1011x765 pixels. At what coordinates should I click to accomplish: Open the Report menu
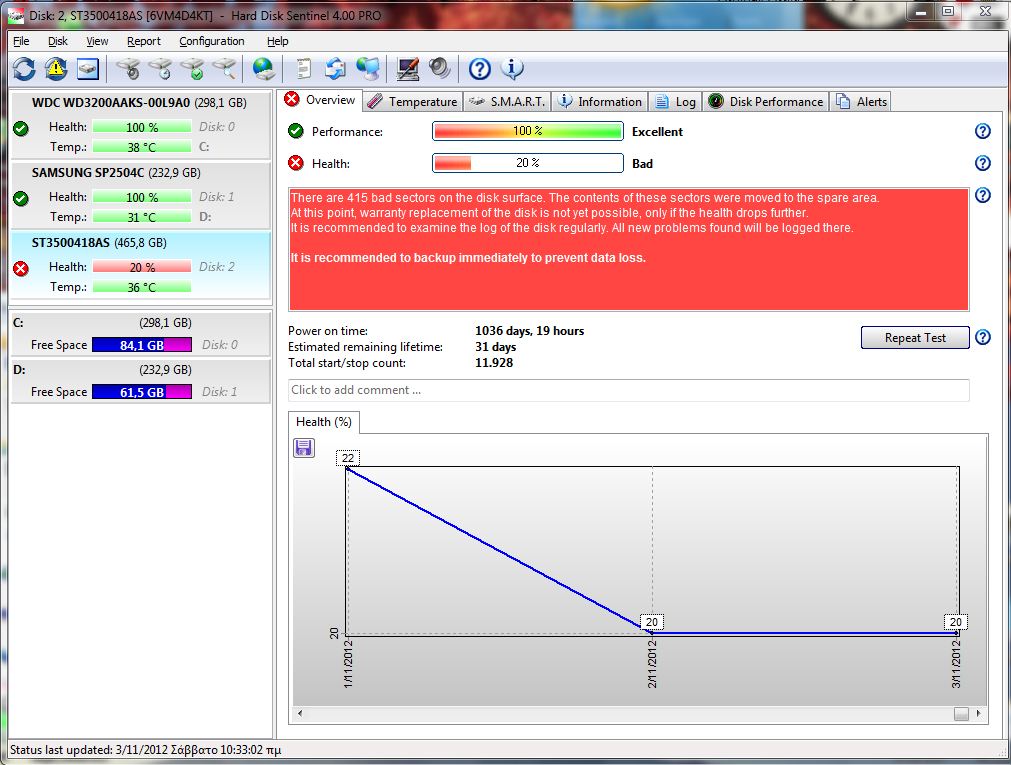tap(143, 41)
